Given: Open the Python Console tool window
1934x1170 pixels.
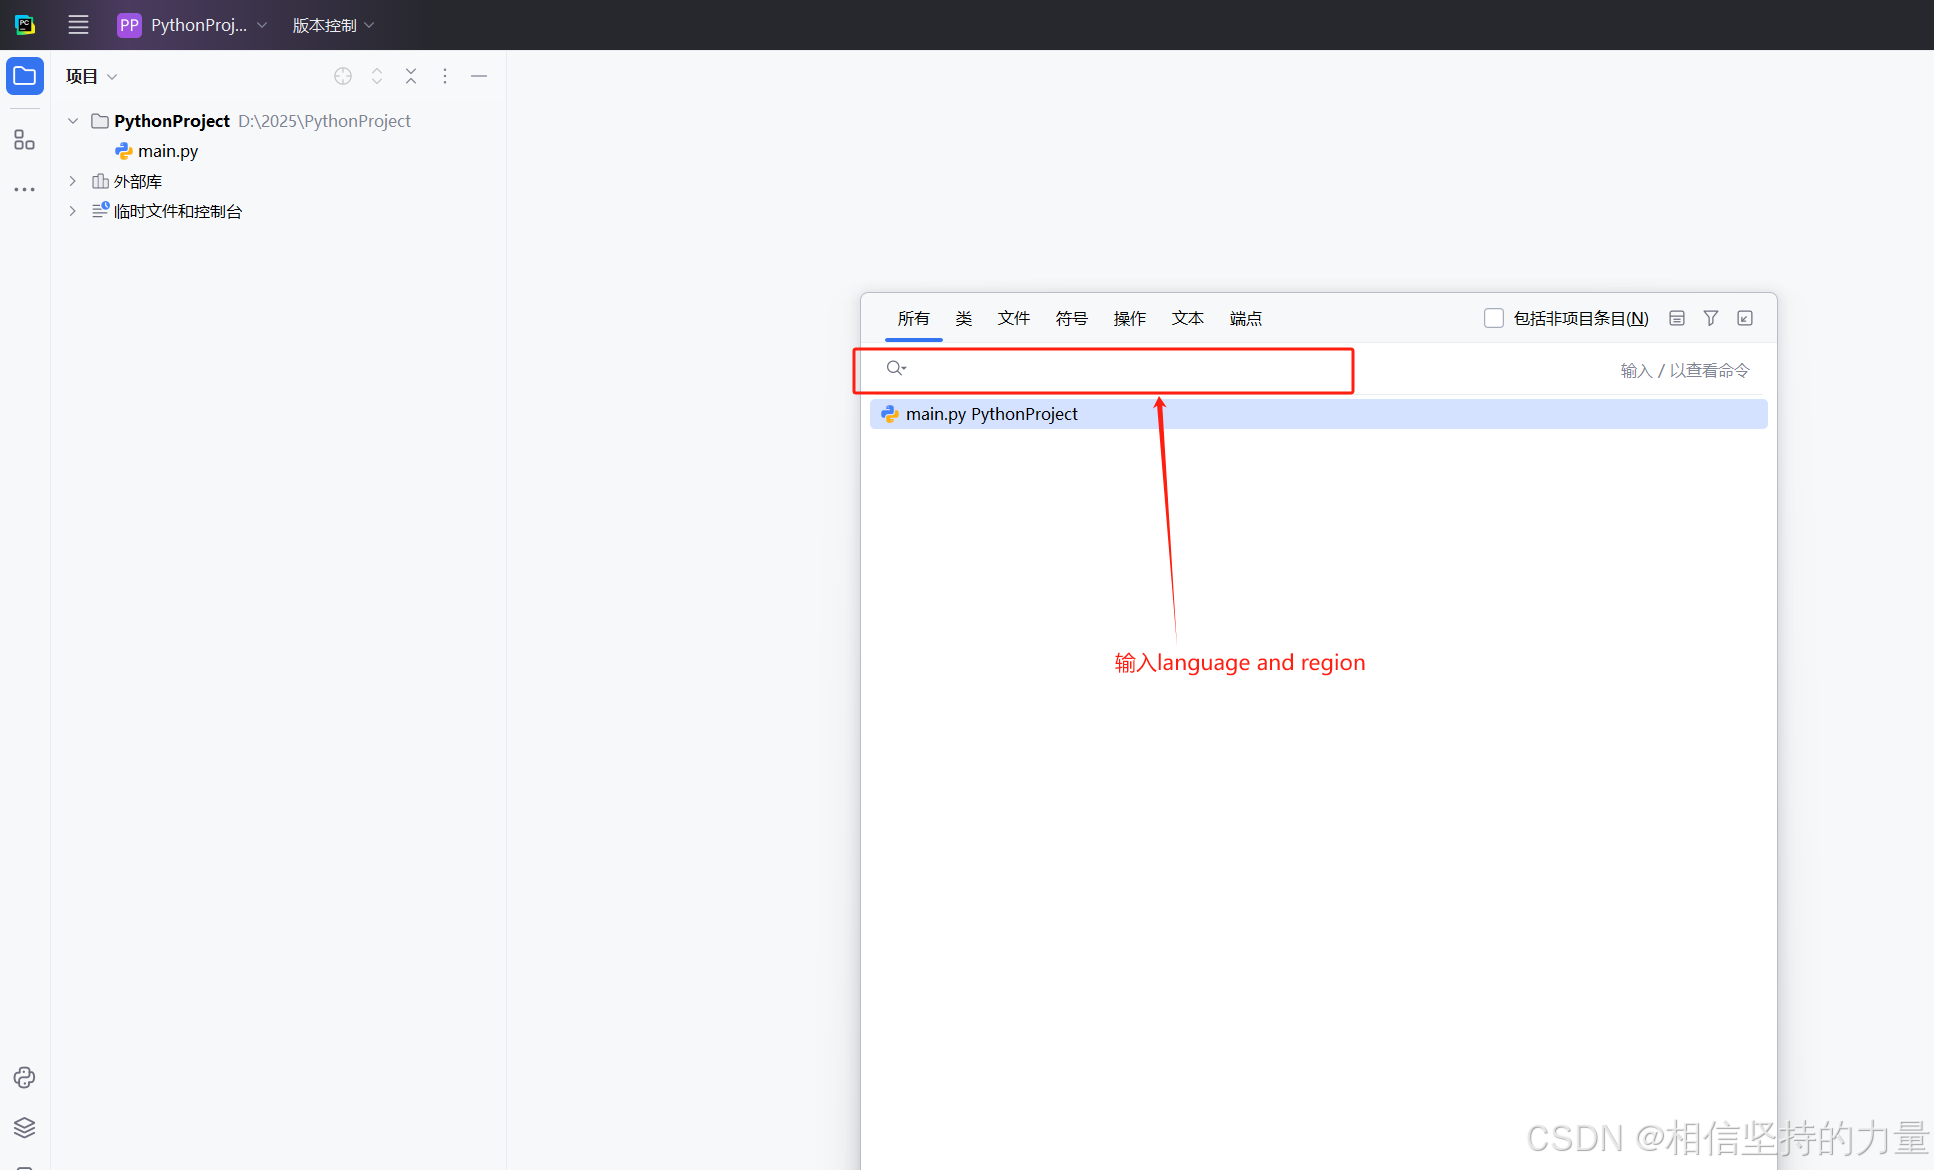Looking at the screenshot, I should [x=25, y=1077].
